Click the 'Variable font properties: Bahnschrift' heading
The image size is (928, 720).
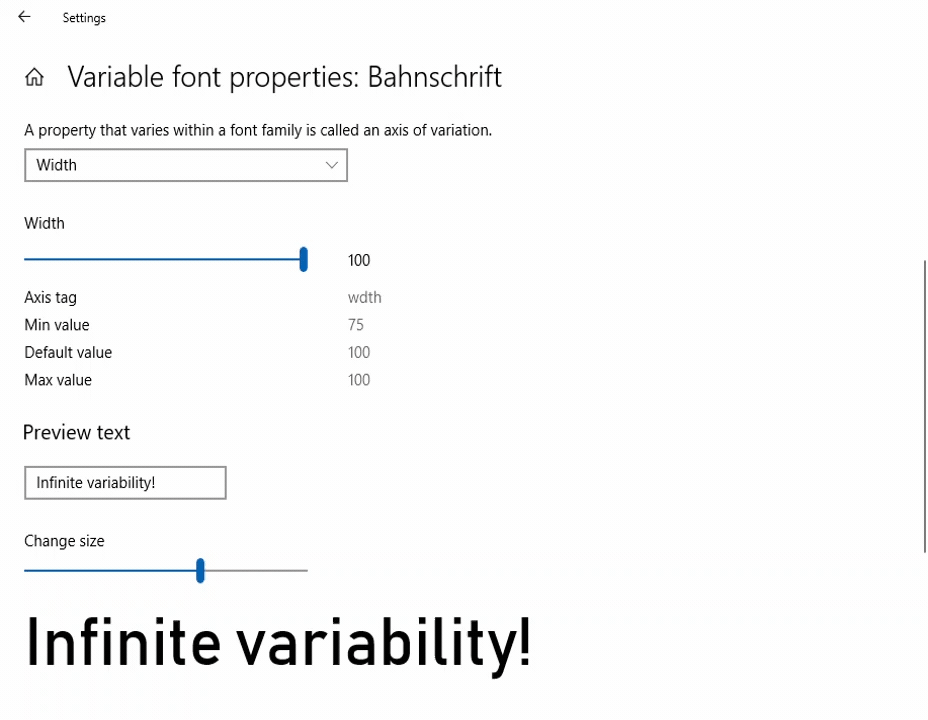[x=285, y=77]
